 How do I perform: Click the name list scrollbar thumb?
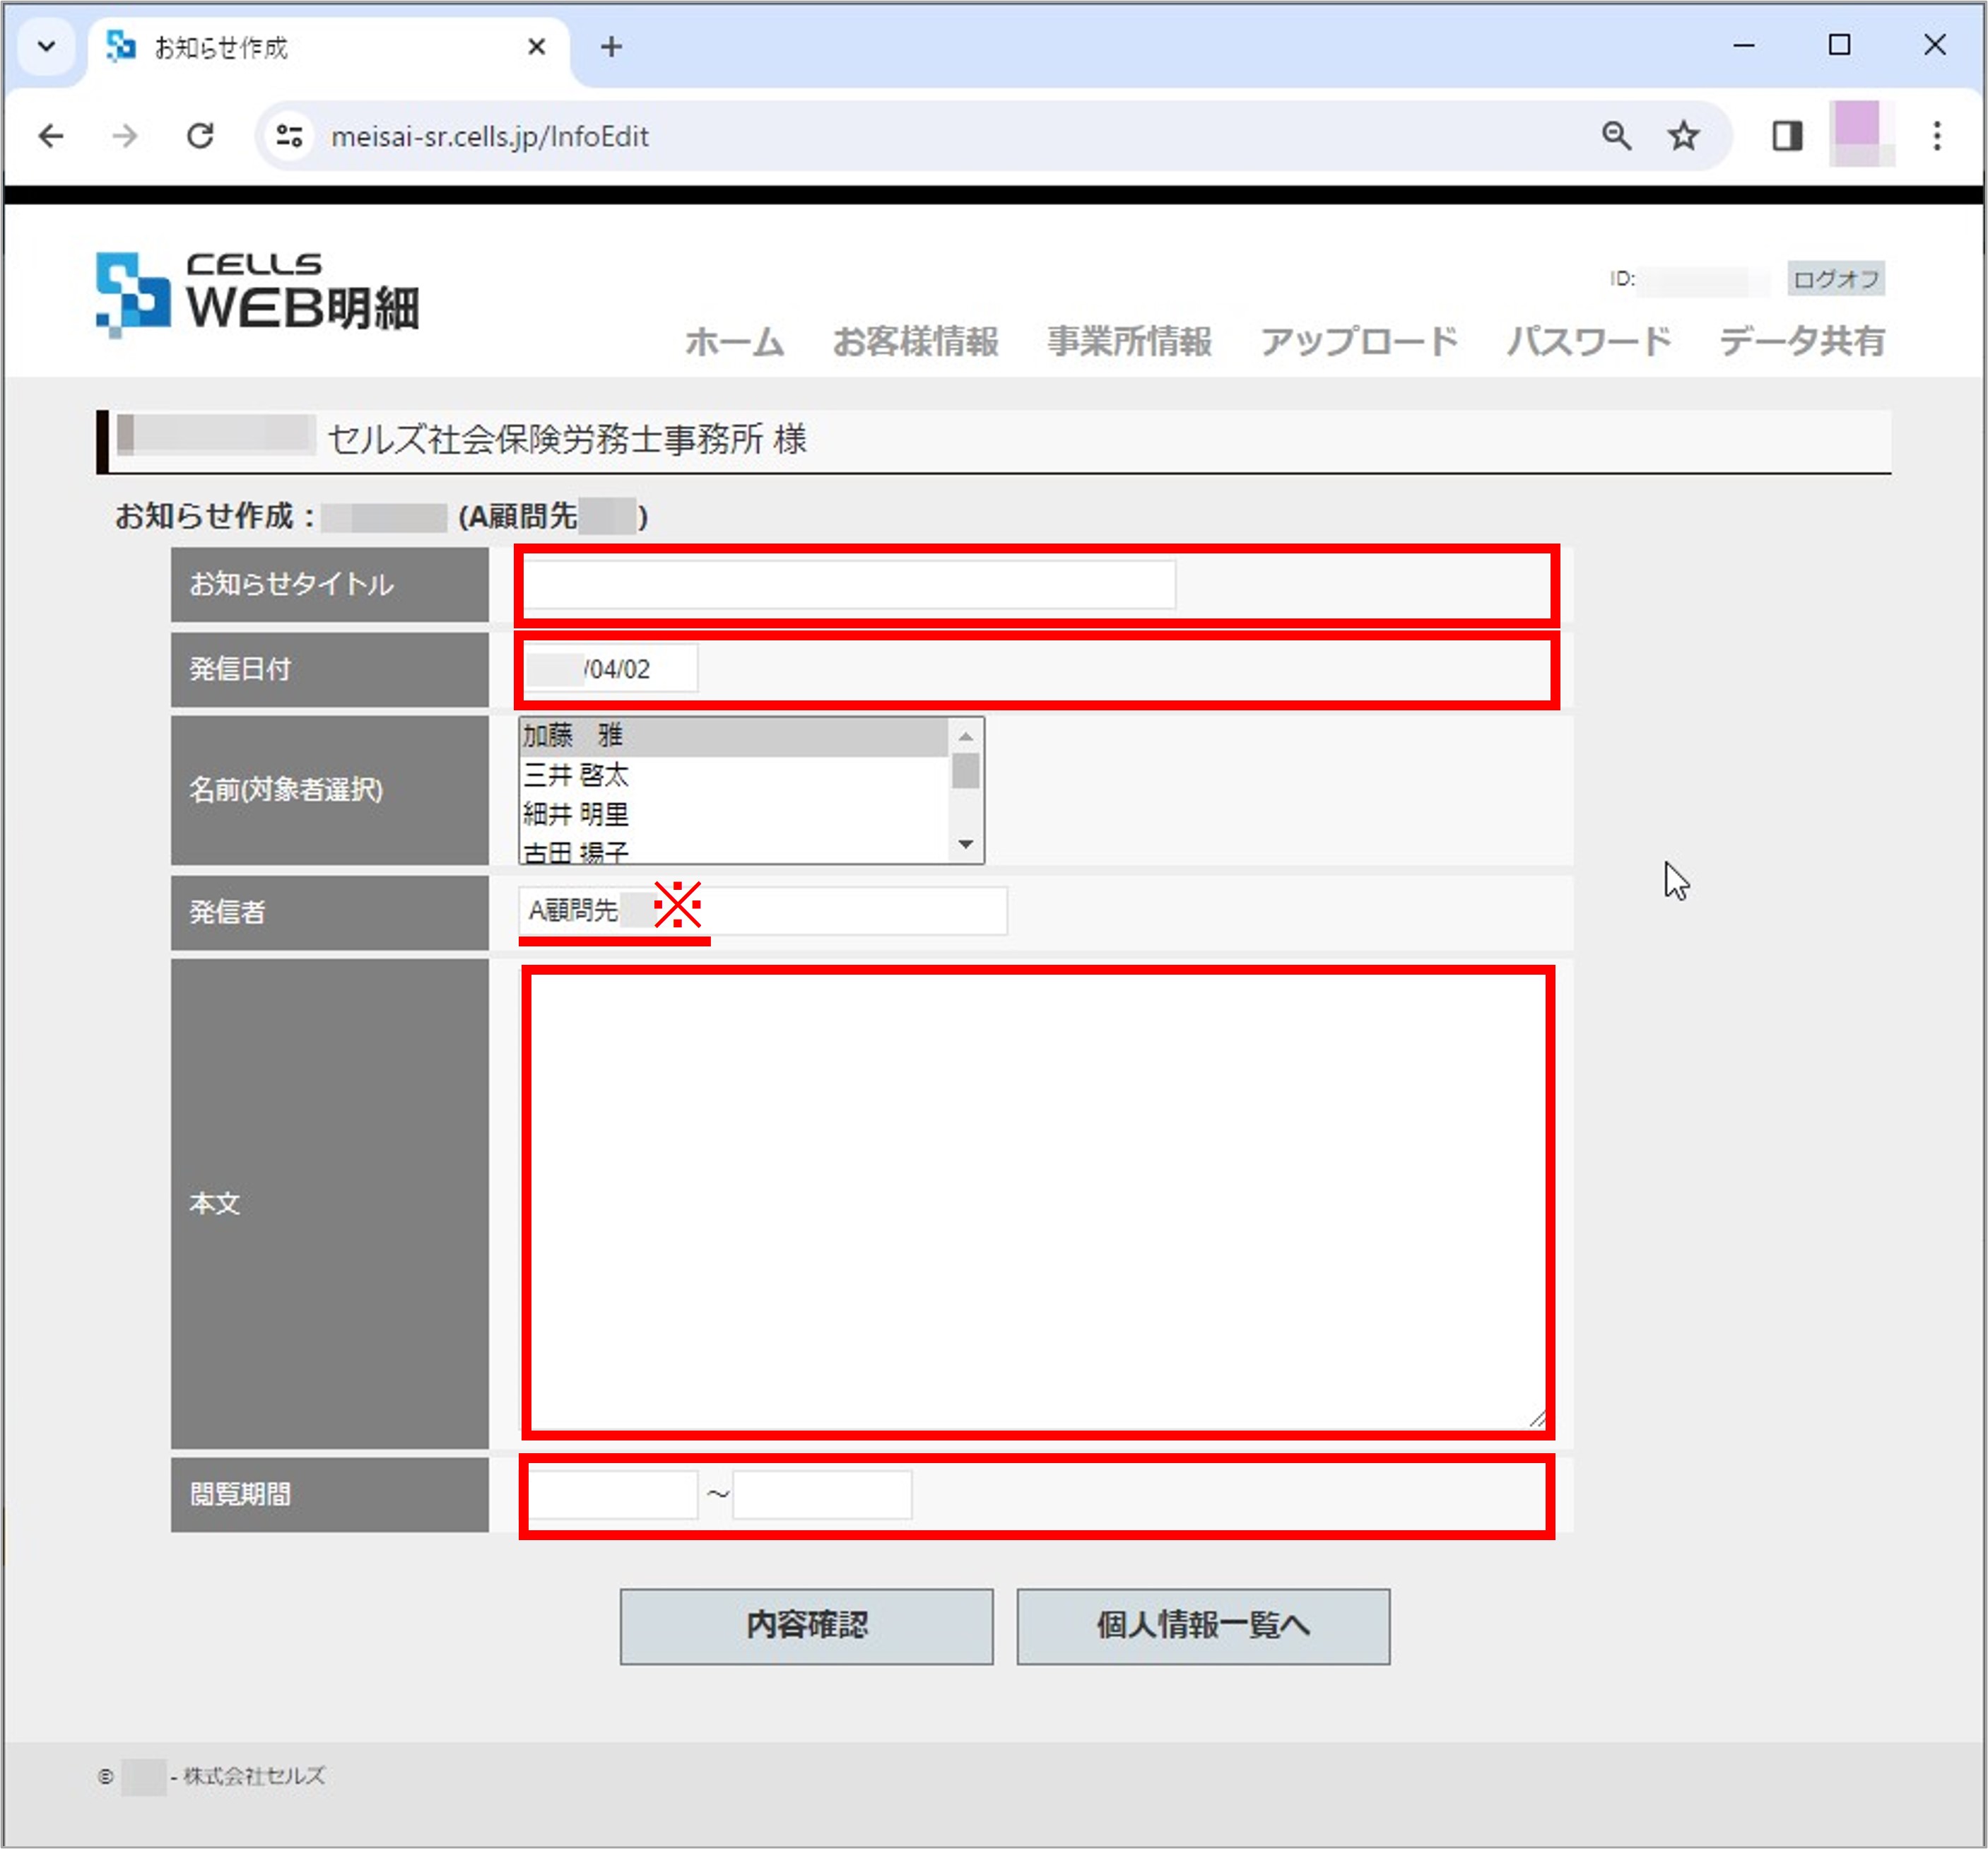[x=965, y=771]
